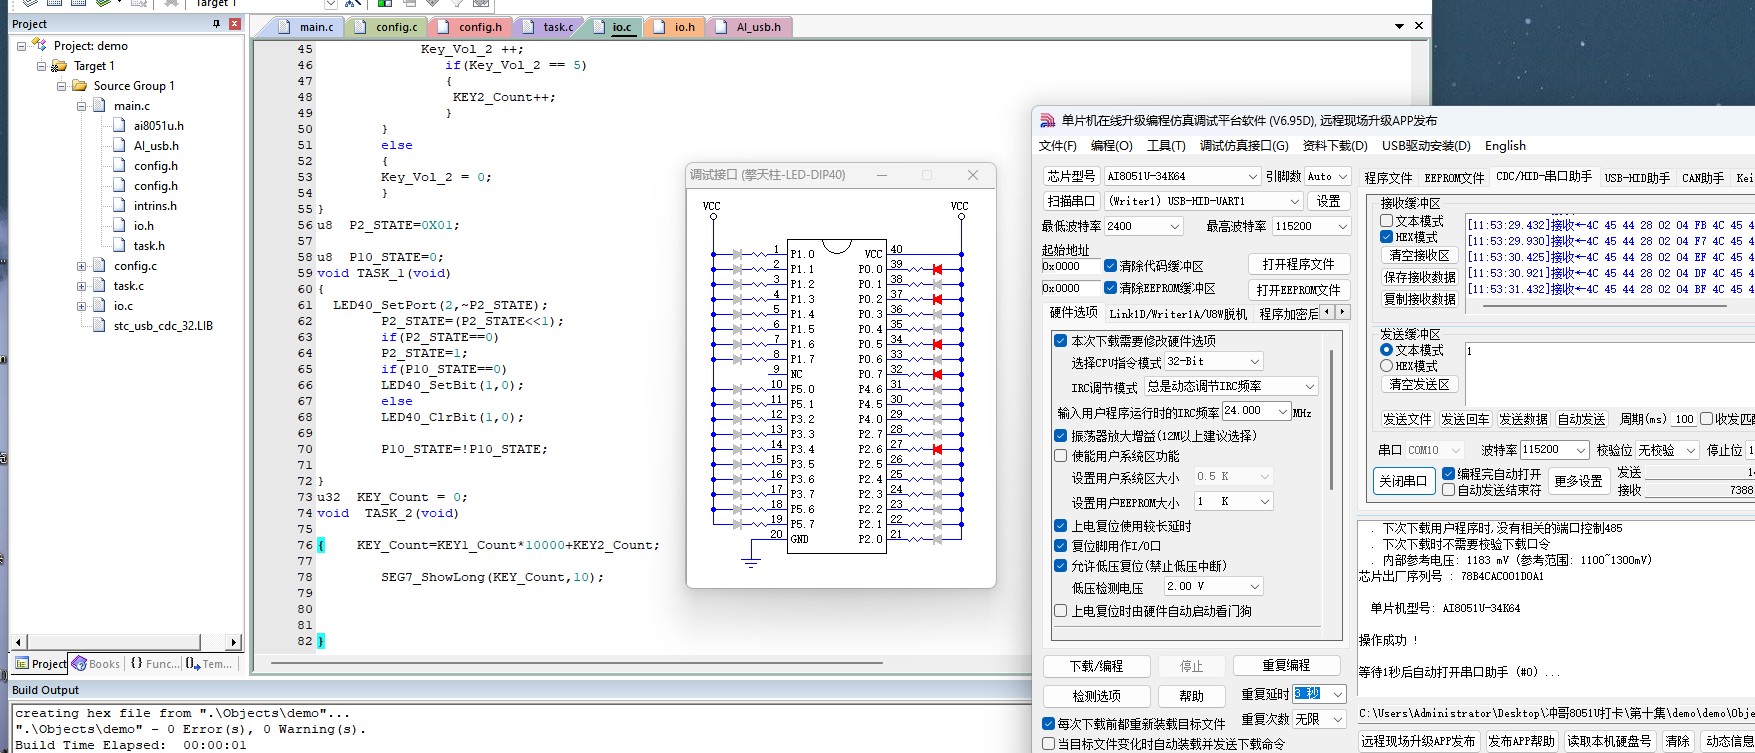This screenshot has height=753, width=1755.
Task: Click the send buffer text area
Action: coord(1609,372)
